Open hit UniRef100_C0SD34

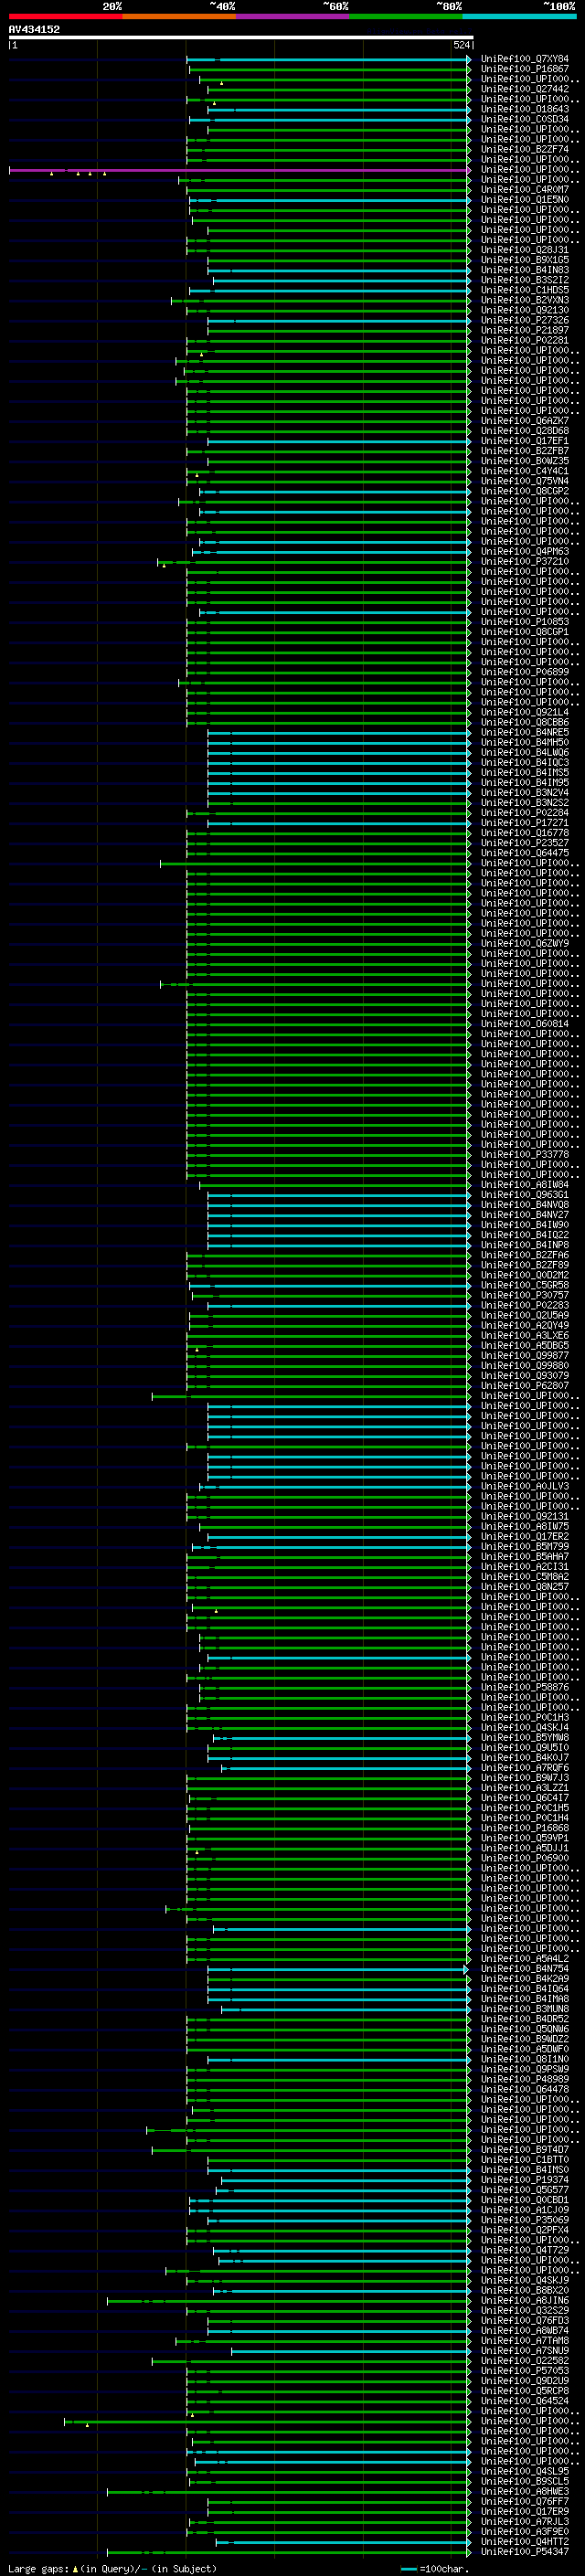[525, 119]
